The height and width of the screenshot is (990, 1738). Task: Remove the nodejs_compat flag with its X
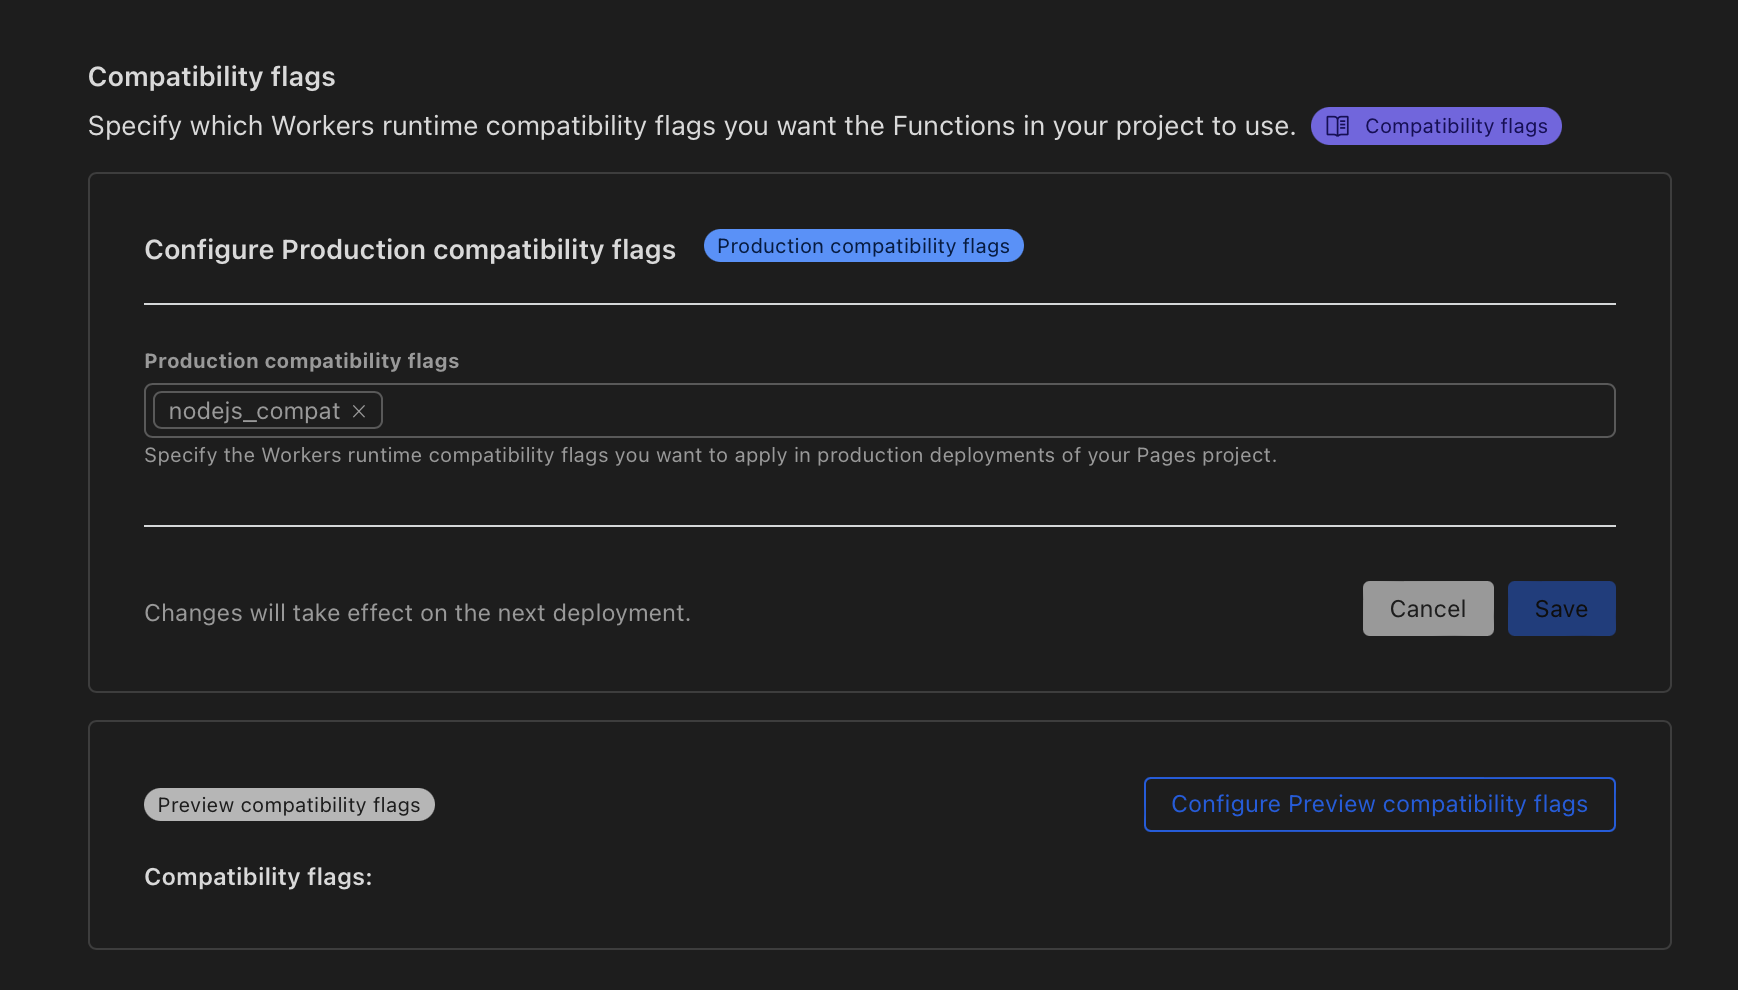[359, 411]
